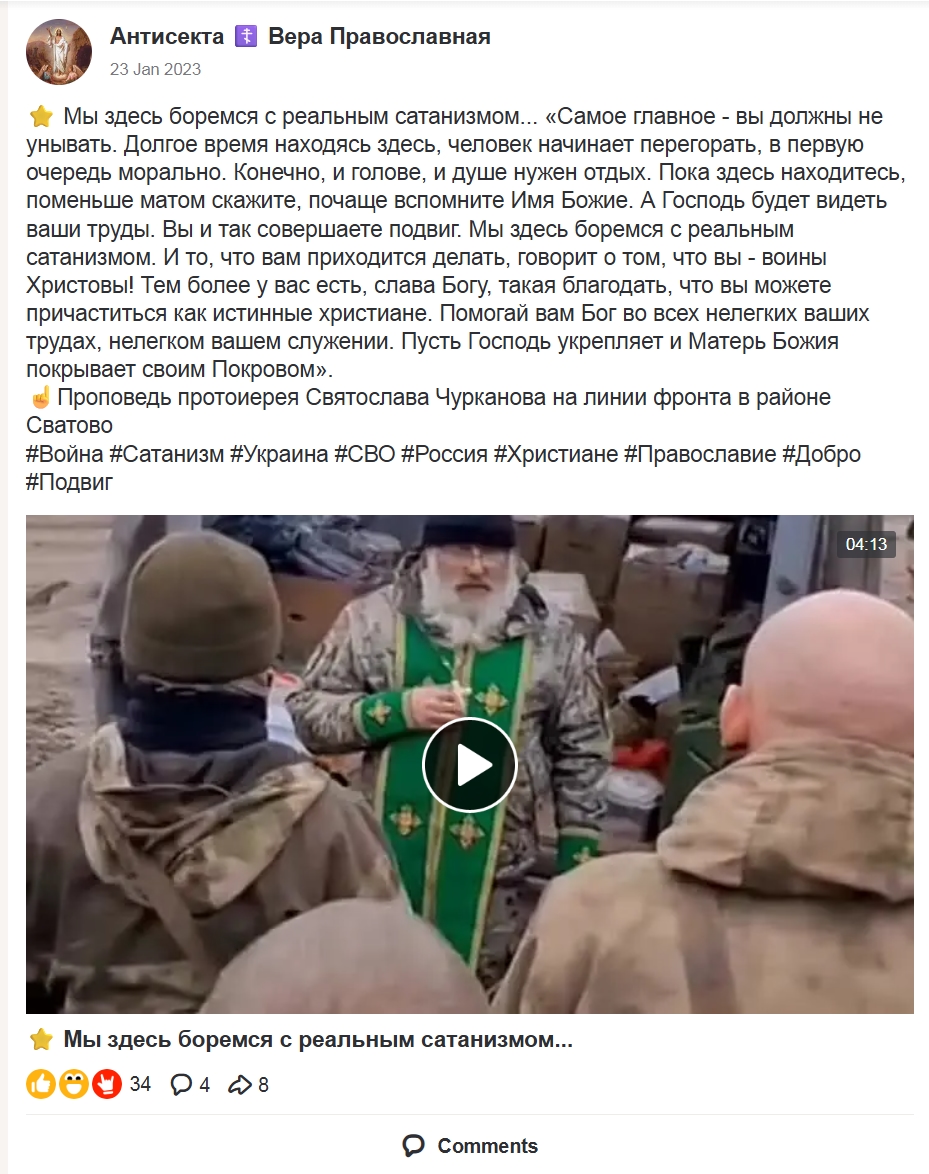Click the video title below the thumbnail
929x1174 pixels.
click(317, 1039)
